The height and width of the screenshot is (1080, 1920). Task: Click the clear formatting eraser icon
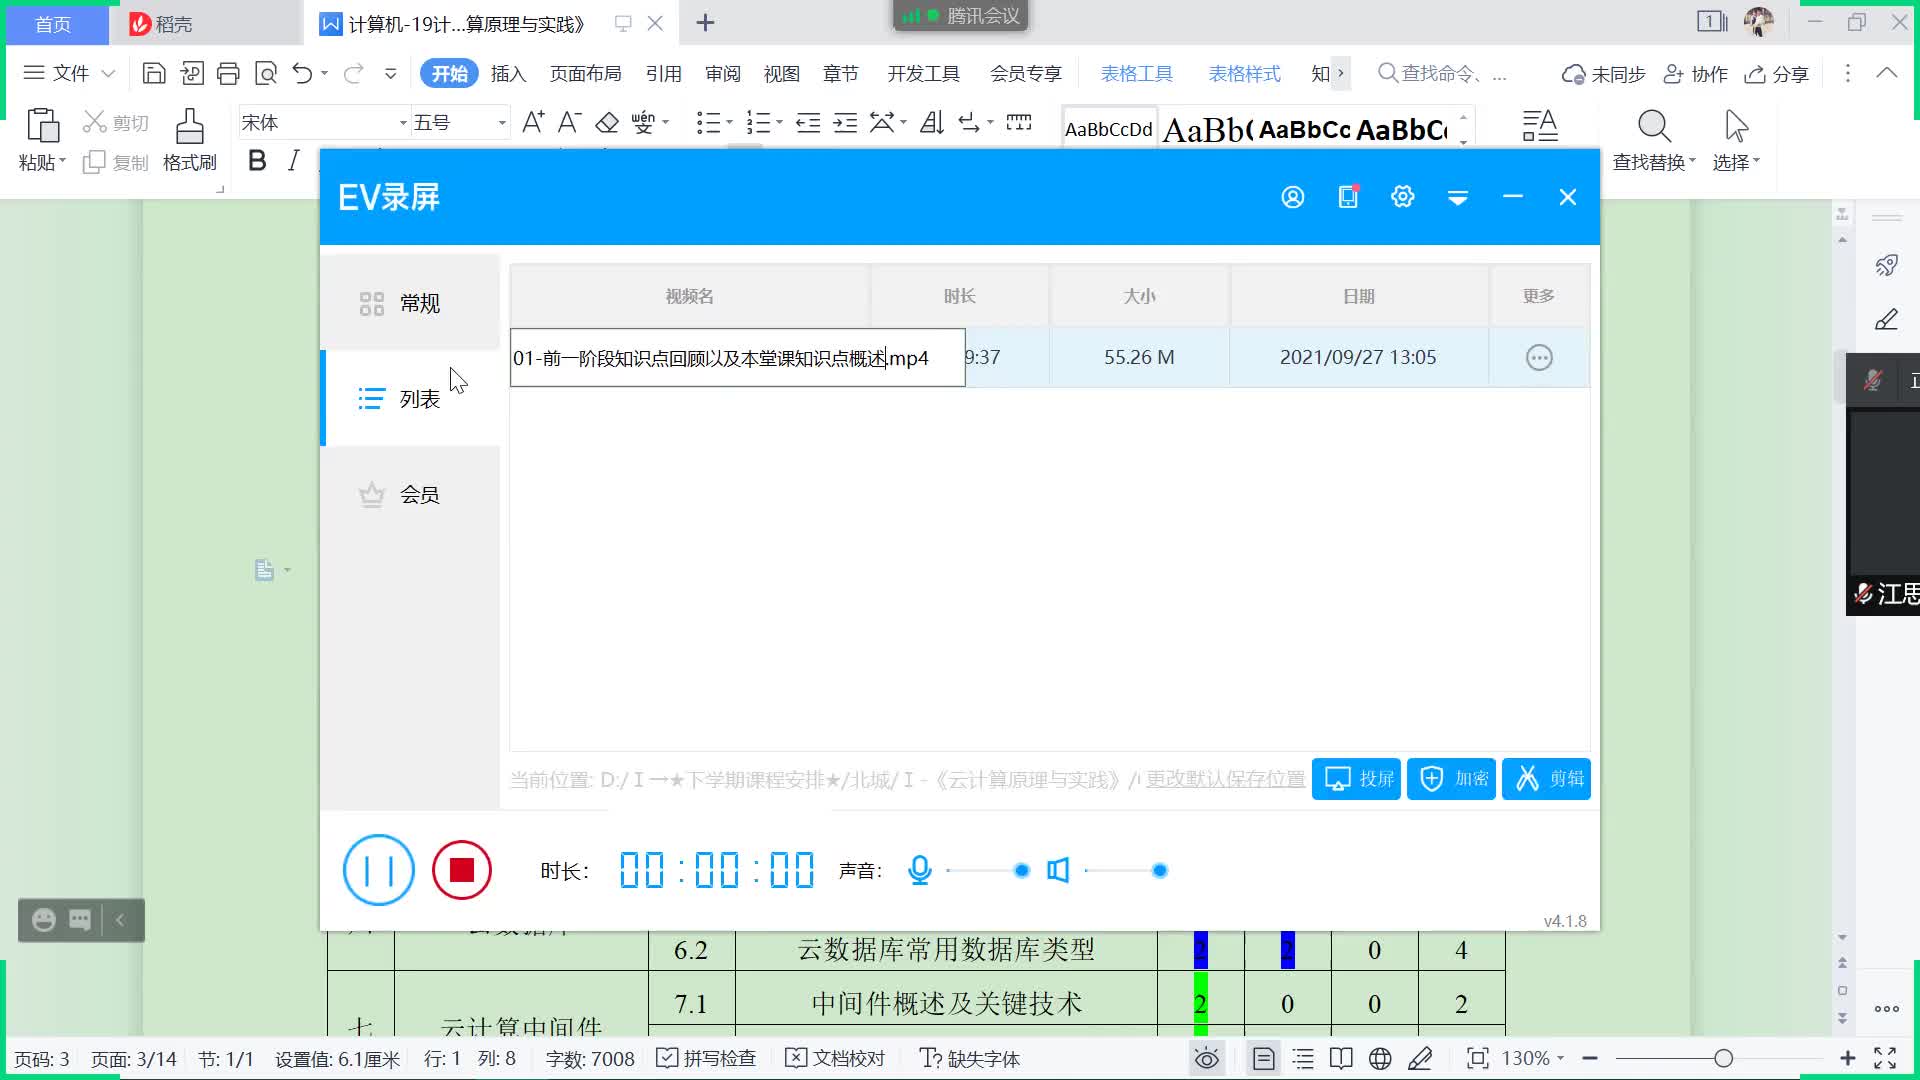[607, 122]
